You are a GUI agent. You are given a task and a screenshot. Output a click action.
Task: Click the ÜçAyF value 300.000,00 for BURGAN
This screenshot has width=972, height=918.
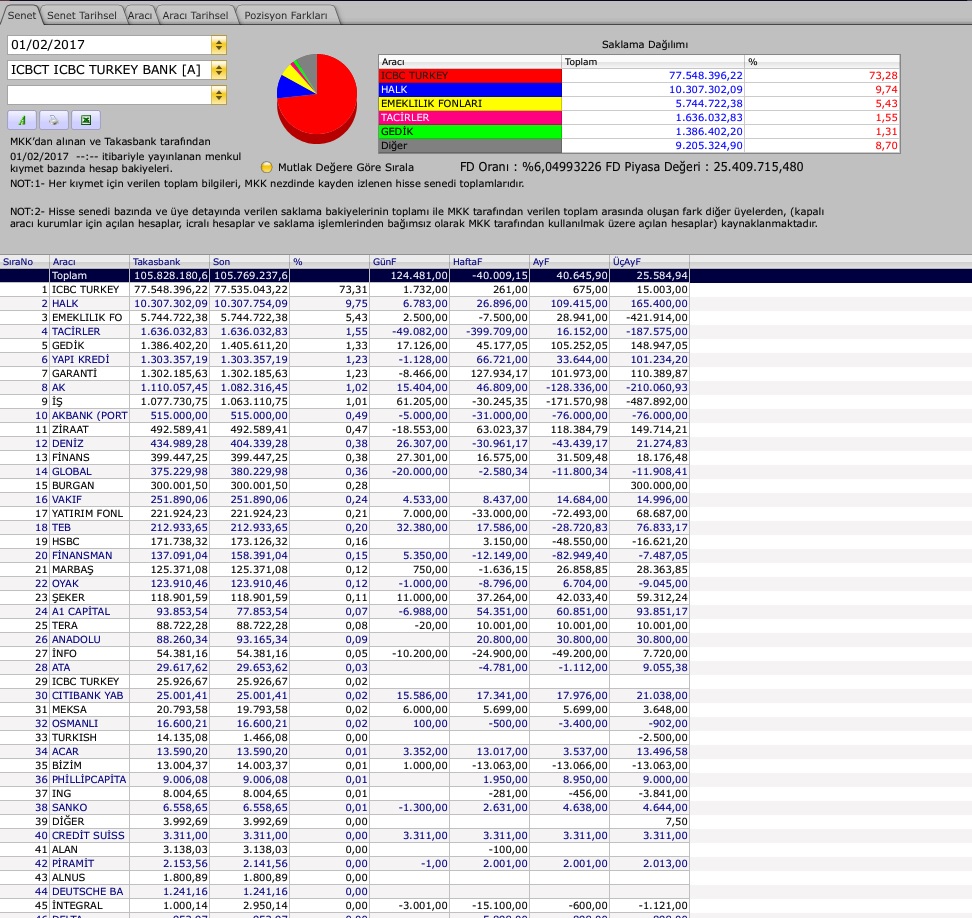(x=659, y=486)
